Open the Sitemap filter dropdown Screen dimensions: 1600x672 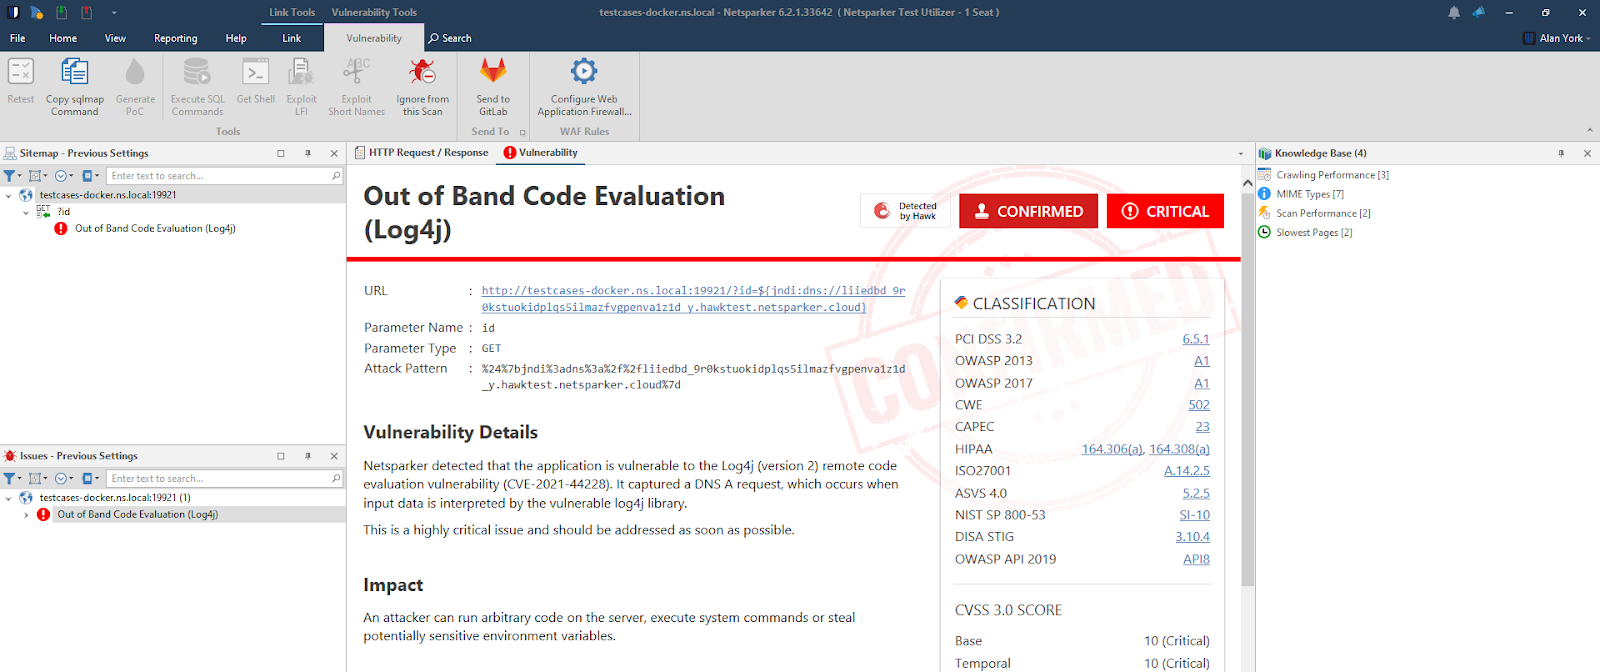[12, 176]
